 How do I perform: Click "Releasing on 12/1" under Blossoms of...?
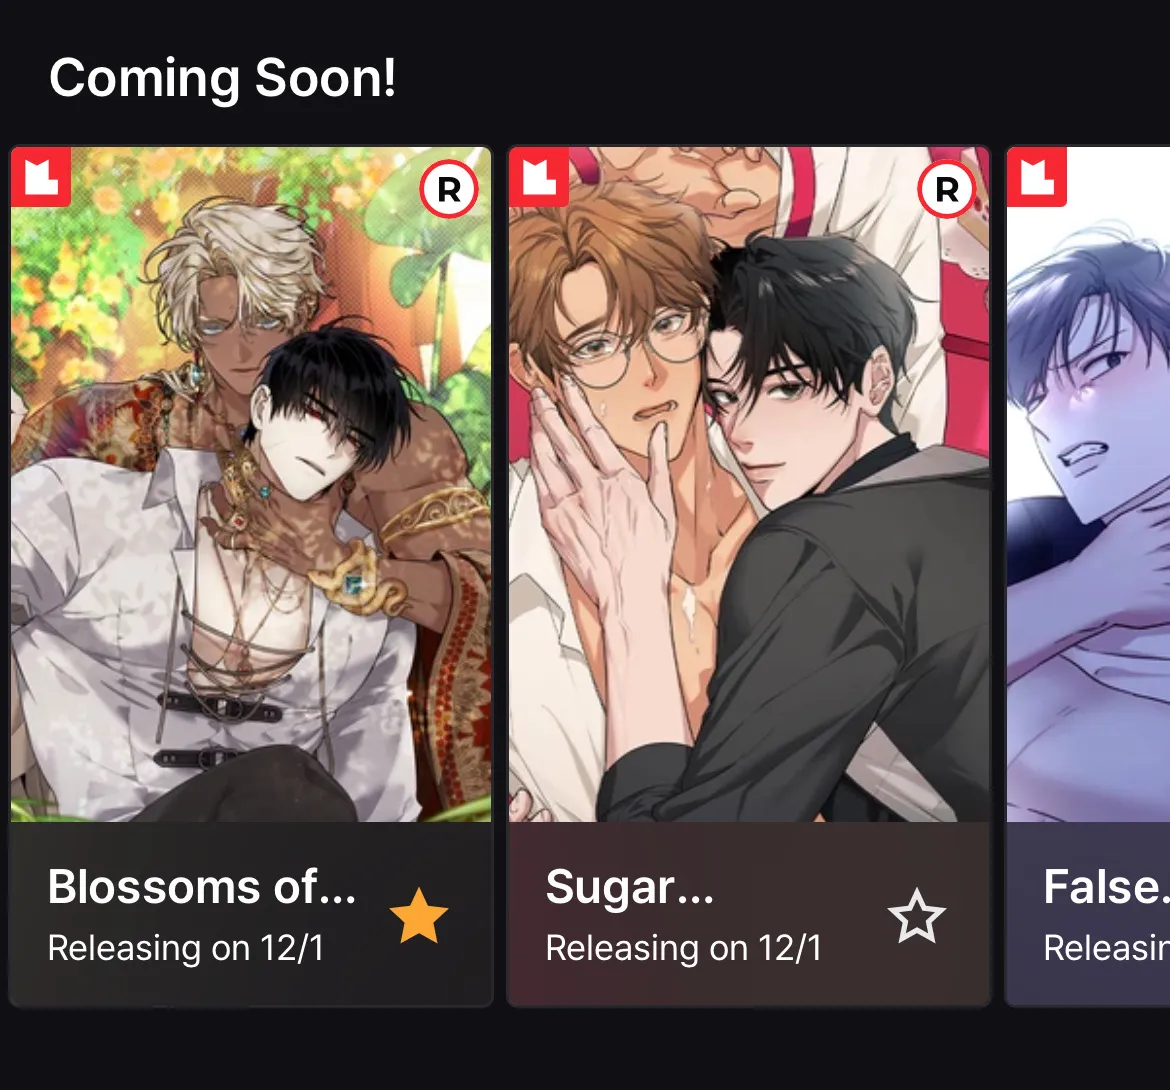(x=186, y=948)
